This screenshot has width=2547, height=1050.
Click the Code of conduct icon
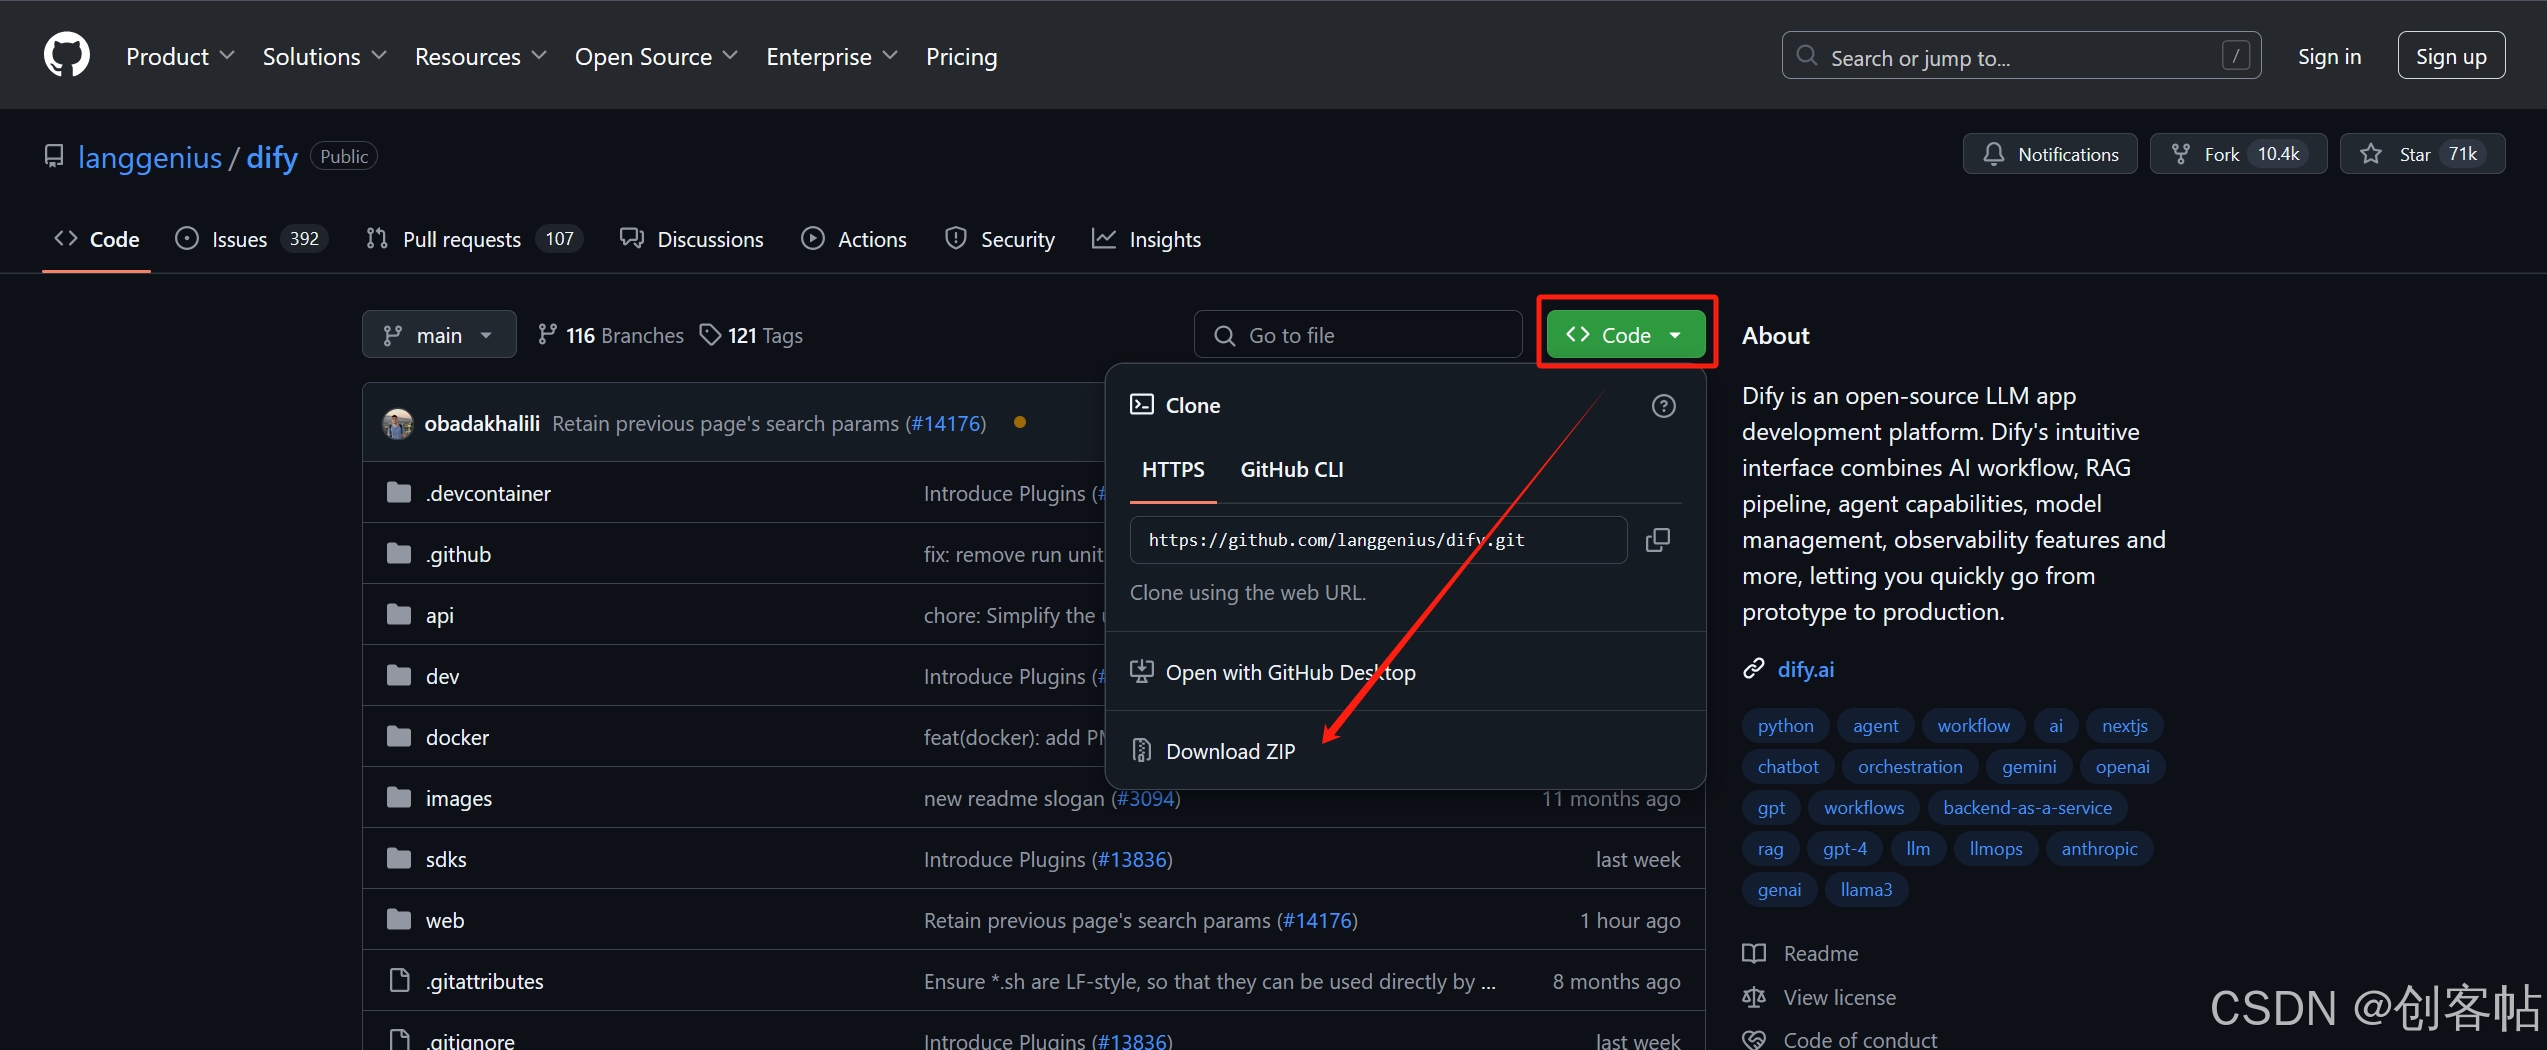pyautogui.click(x=1754, y=1040)
